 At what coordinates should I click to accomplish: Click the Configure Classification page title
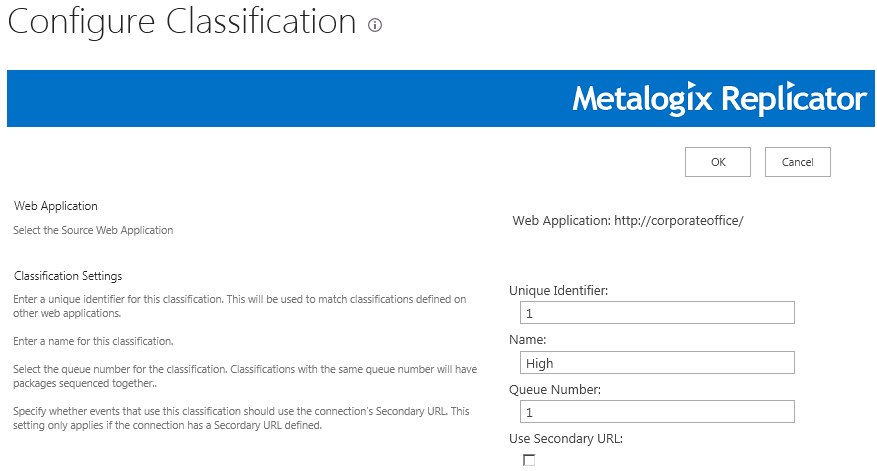[x=182, y=22]
